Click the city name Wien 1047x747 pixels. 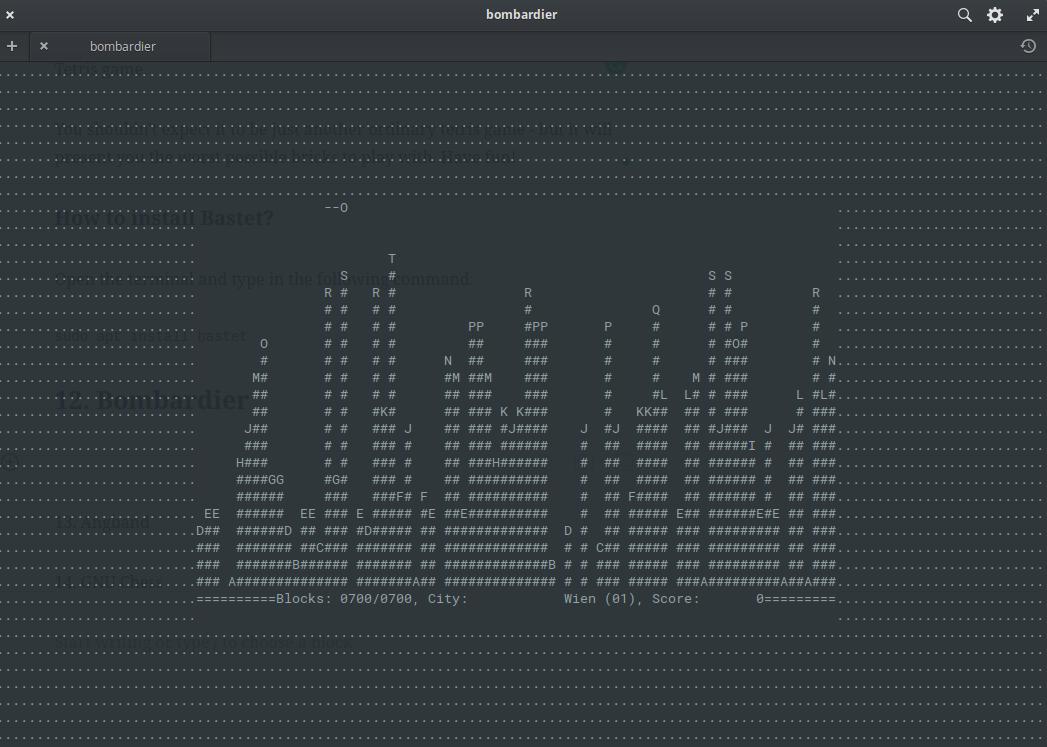point(580,599)
